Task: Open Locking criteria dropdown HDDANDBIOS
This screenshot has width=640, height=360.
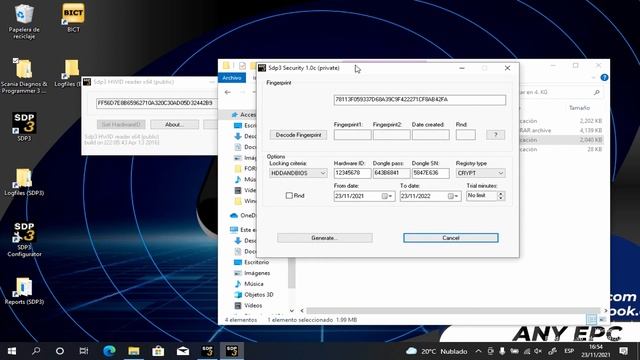Action: (x=298, y=173)
